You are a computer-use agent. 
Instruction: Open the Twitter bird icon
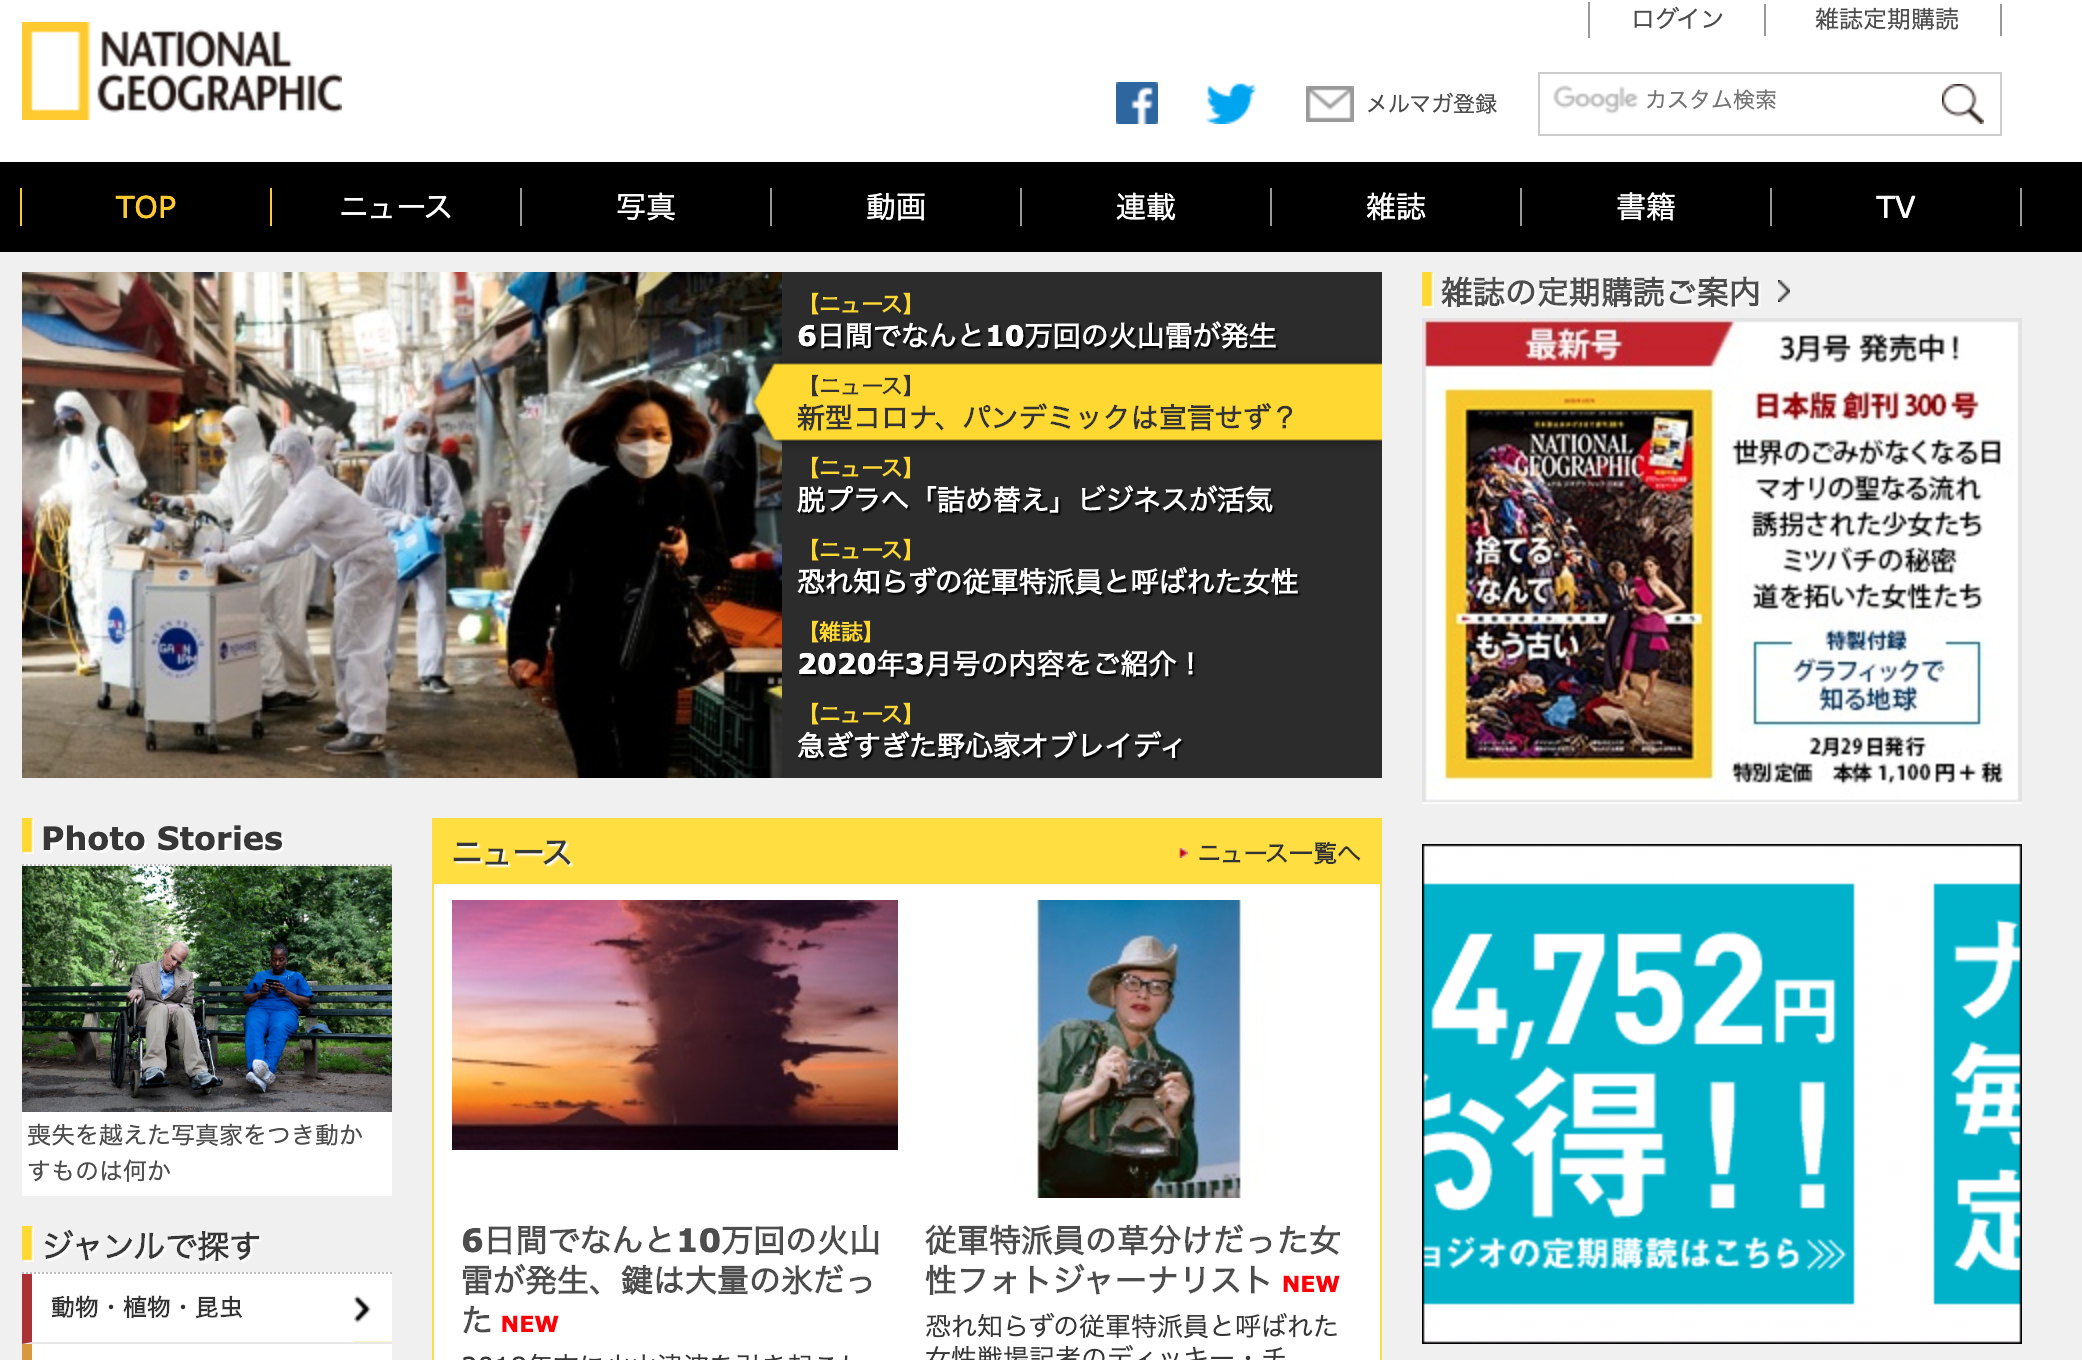pyautogui.click(x=1230, y=103)
